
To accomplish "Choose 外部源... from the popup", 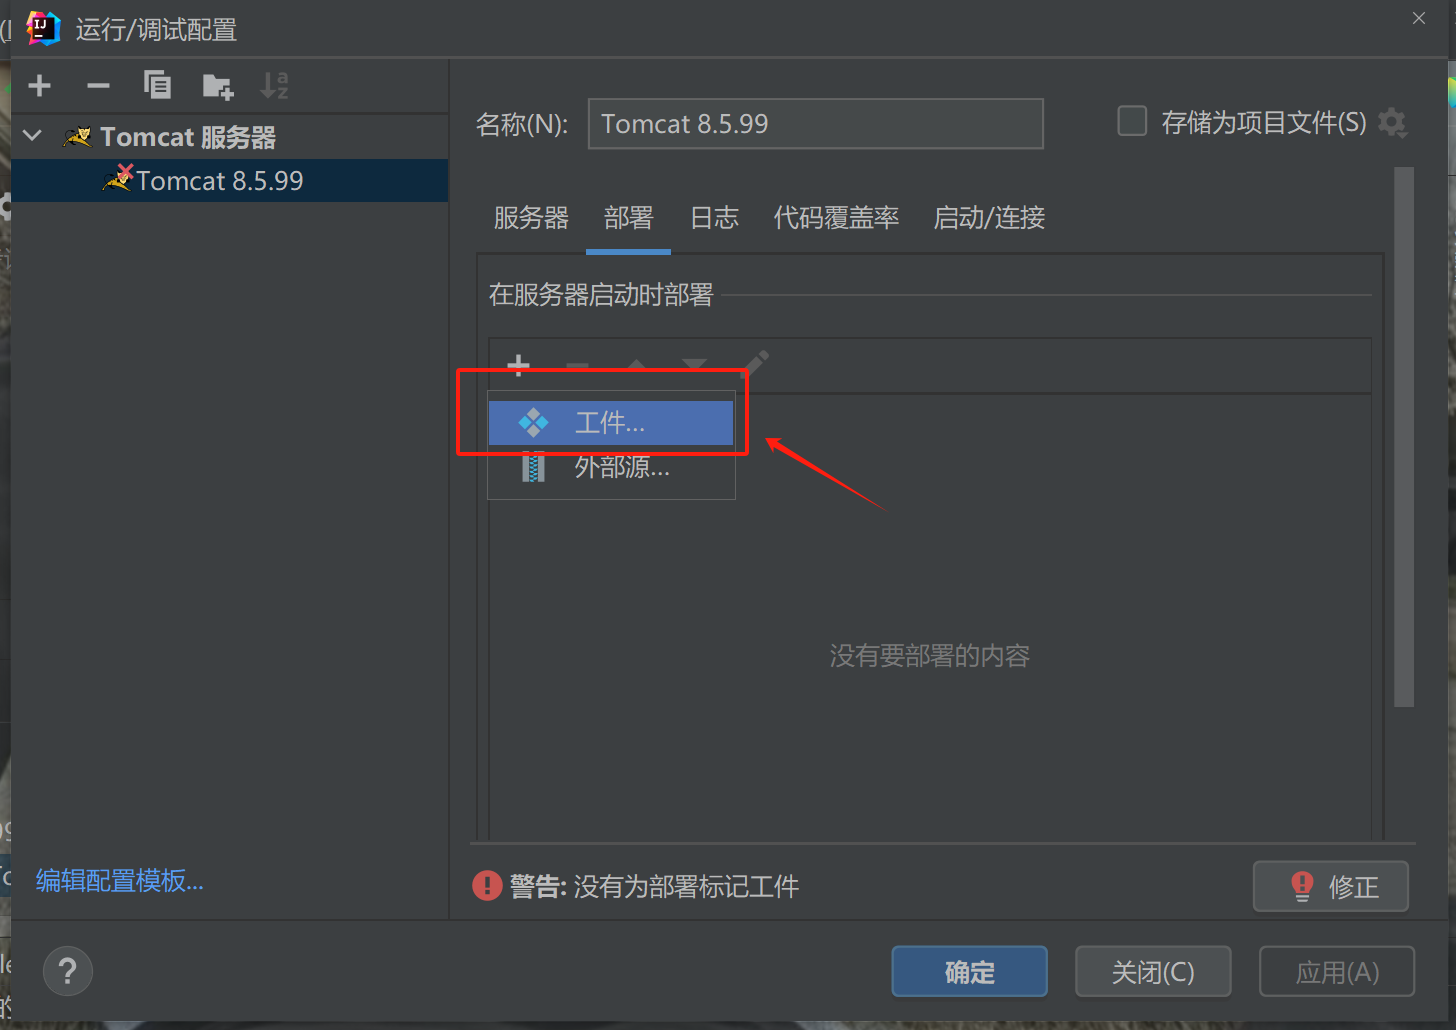I will (611, 467).
